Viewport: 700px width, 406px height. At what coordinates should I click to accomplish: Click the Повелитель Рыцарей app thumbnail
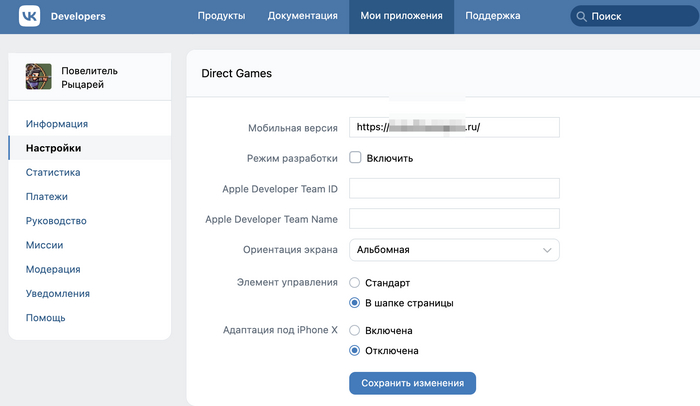point(40,77)
